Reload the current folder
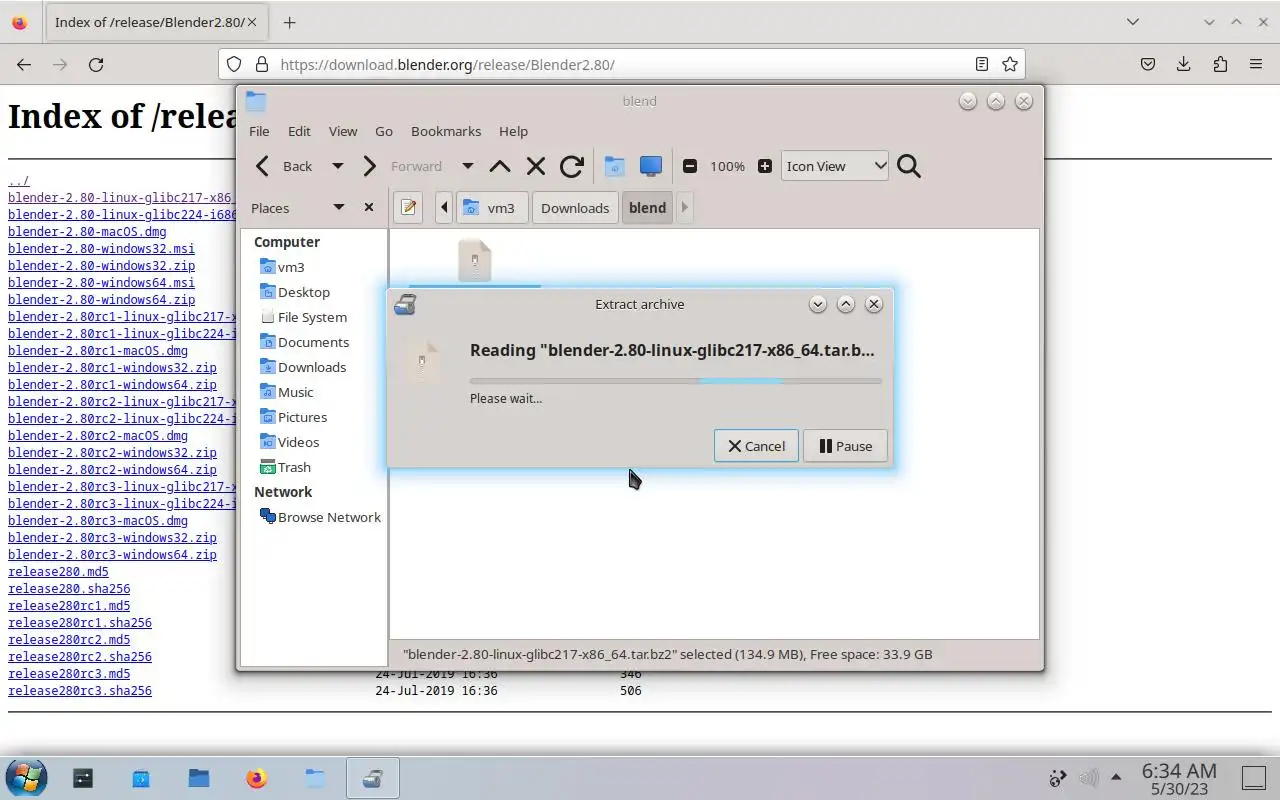This screenshot has width=1280, height=800. (x=571, y=166)
